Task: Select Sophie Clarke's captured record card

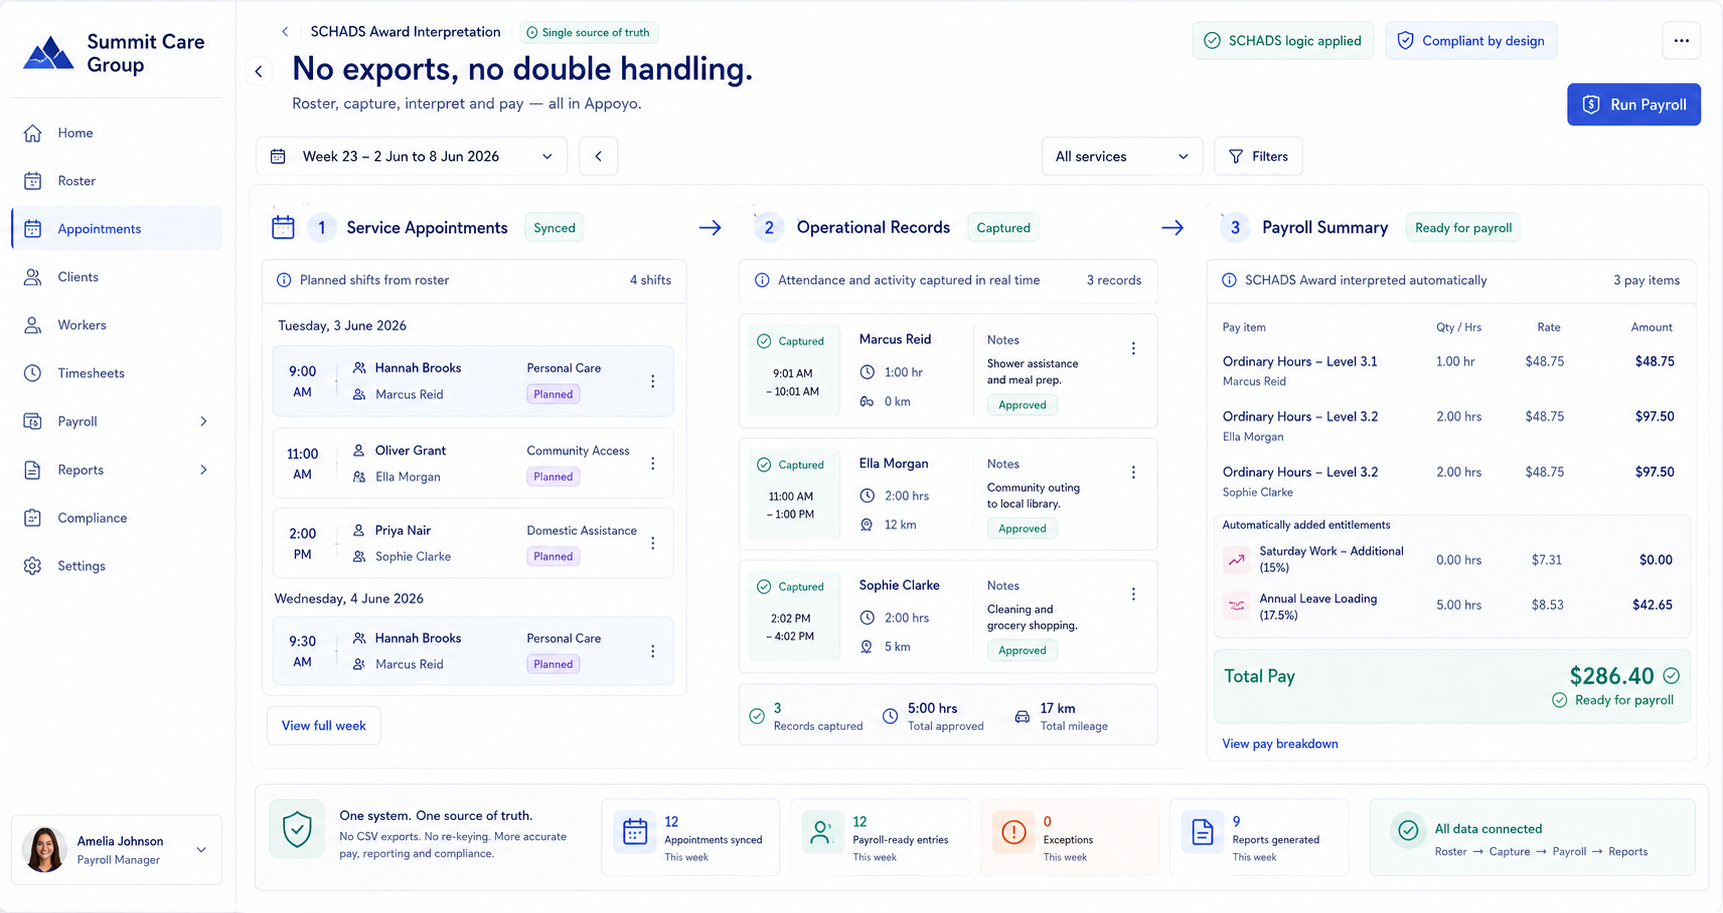Action: 948,617
